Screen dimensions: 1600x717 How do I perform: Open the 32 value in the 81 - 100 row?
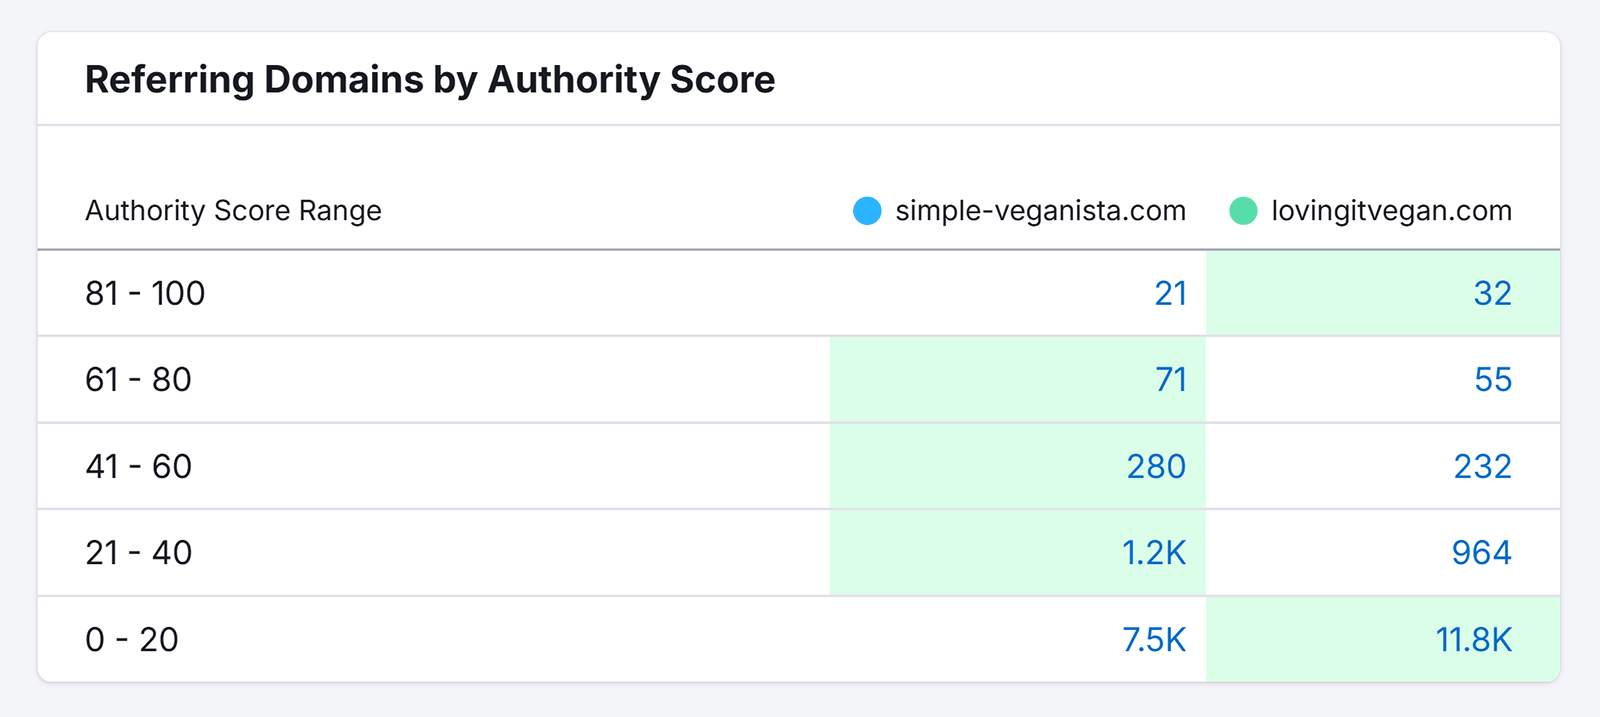pos(1492,293)
